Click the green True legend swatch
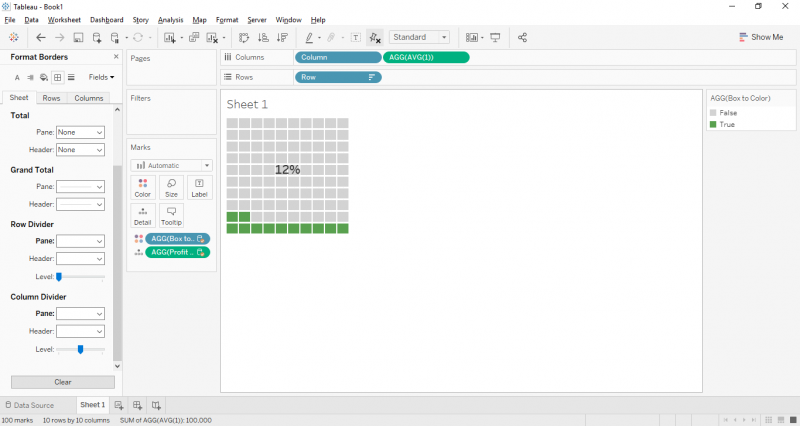The image size is (800, 426). pyautogui.click(x=713, y=124)
